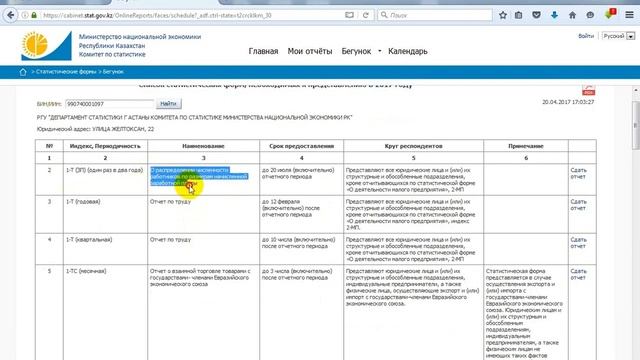The image size is (640, 360).
Task: Click the Круг респондентов column header
Action: pyautogui.click(x=413, y=146)
